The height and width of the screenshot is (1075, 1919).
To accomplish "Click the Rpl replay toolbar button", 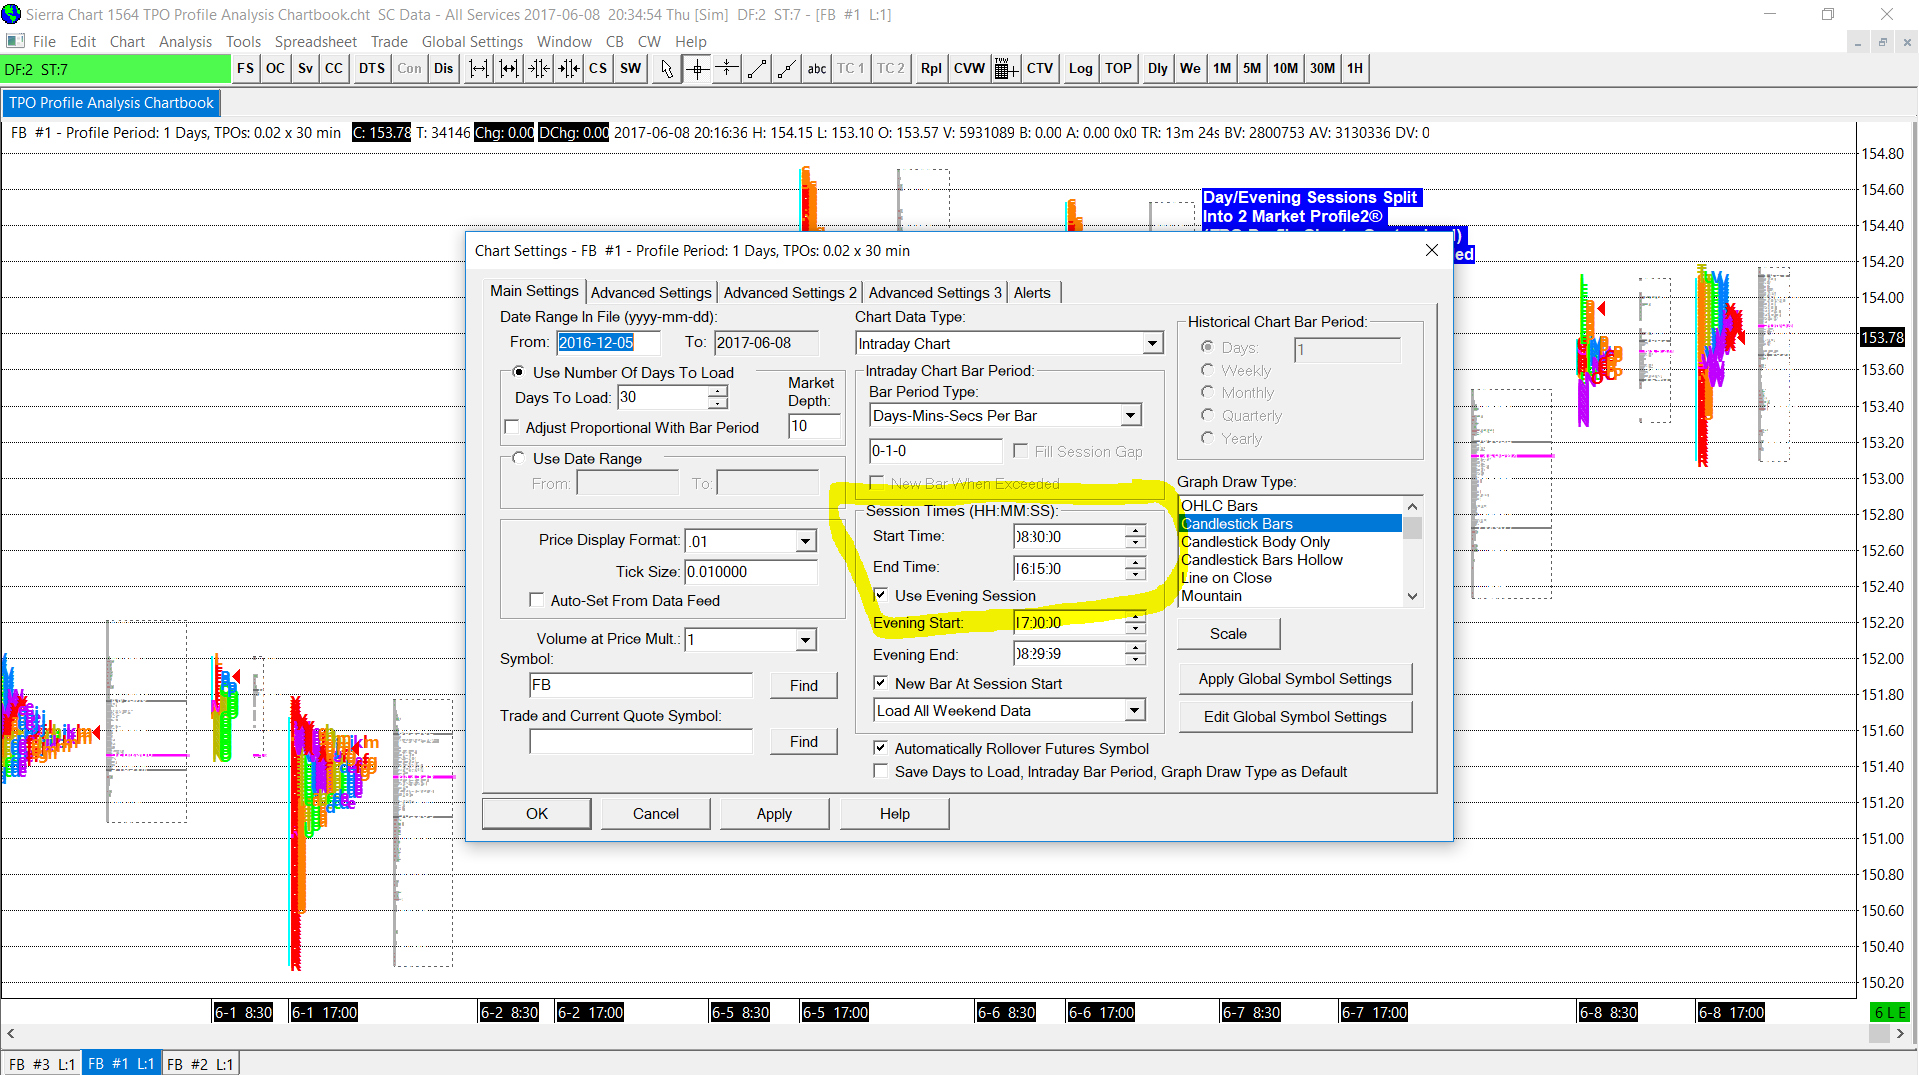I will [930, 69].
